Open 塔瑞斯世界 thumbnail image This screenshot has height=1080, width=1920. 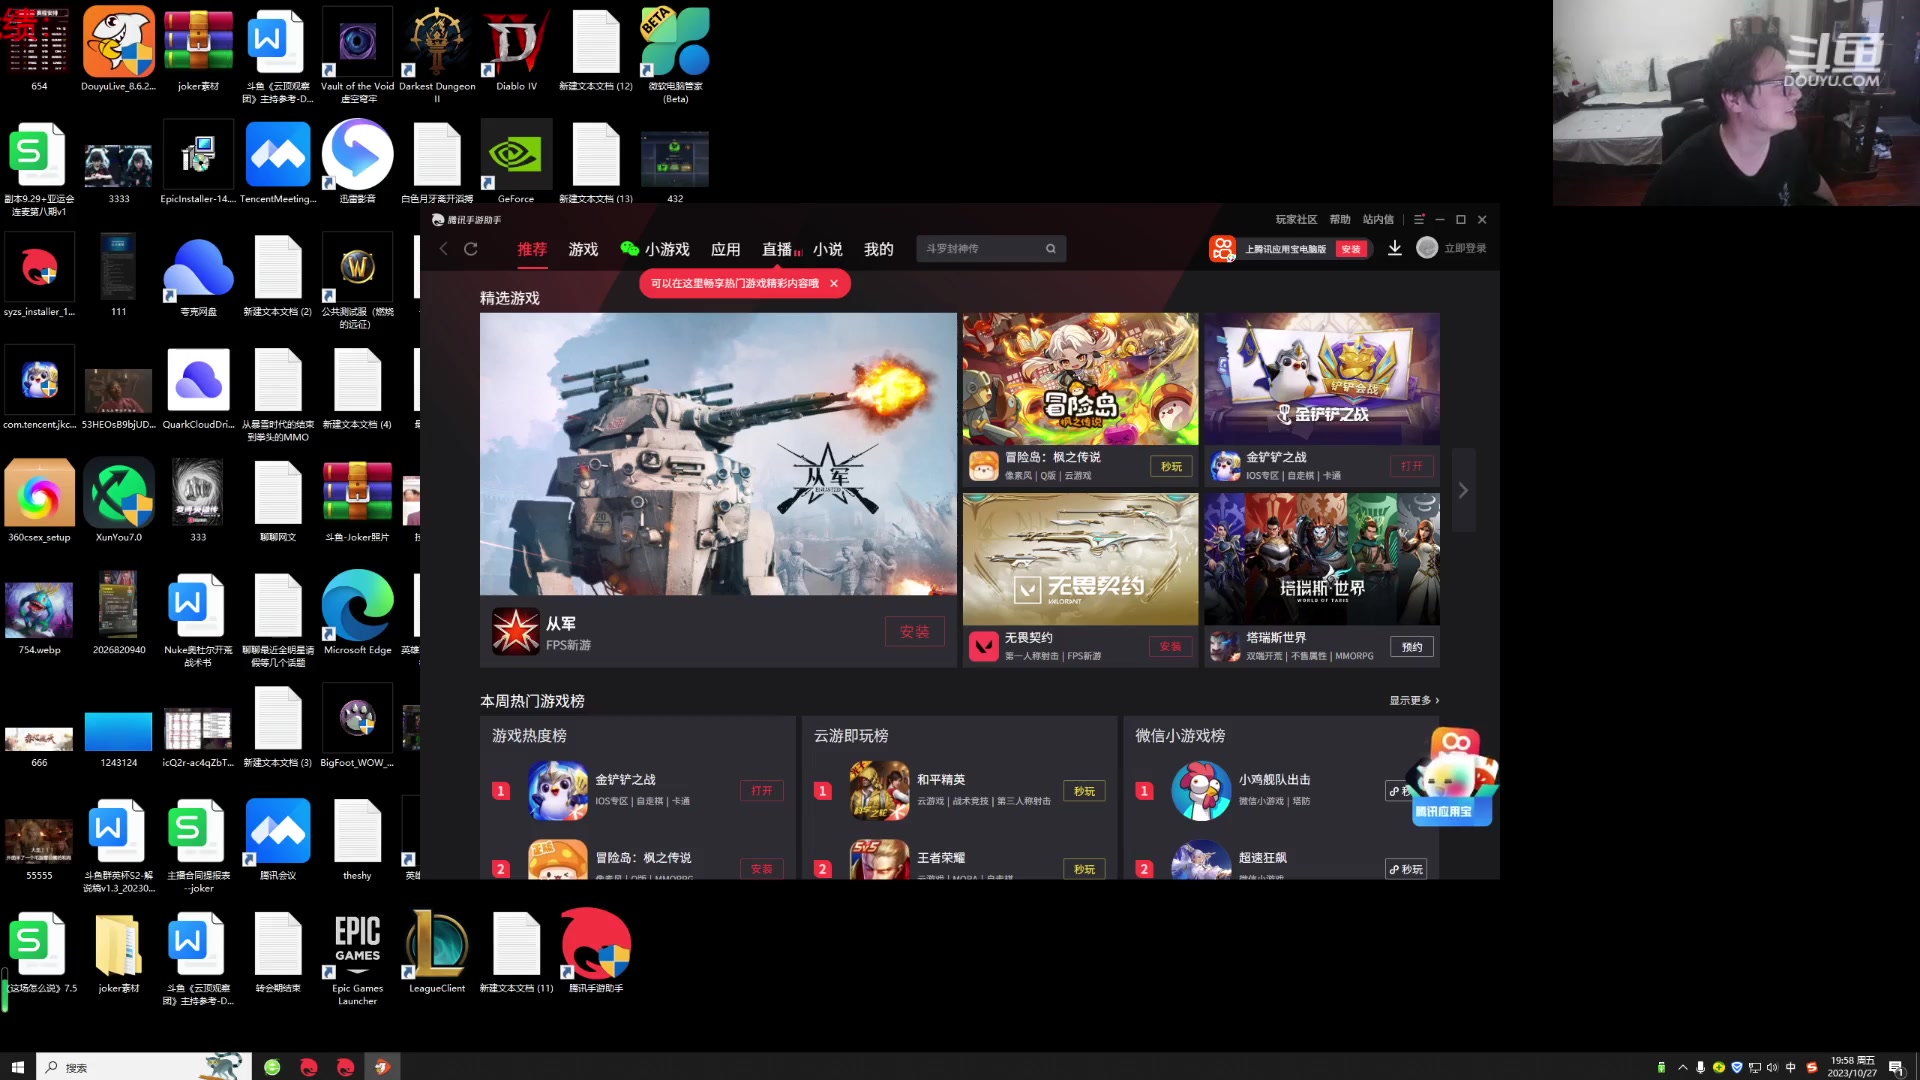point(1321,559)
